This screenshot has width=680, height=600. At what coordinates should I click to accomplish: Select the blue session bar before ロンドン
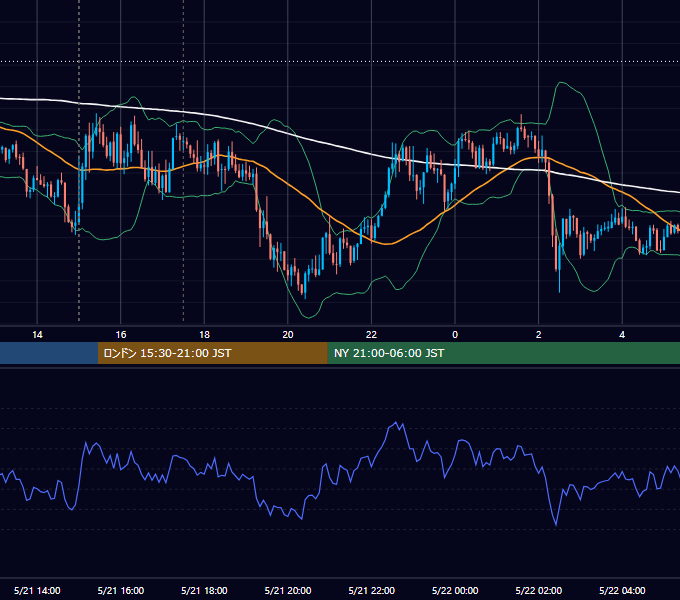tap(49, 353)
